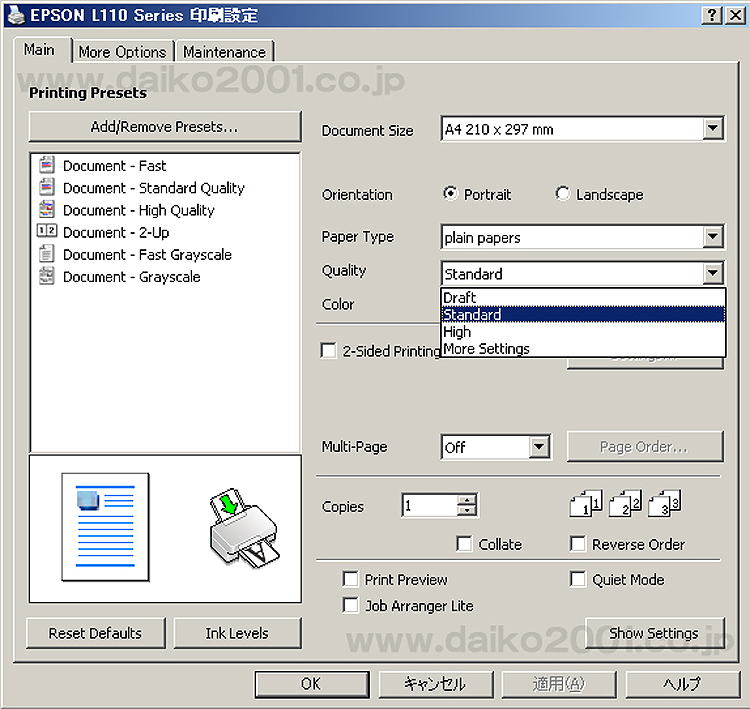
Task: Choose High in the Quality list
Action: tap(583, 332)
